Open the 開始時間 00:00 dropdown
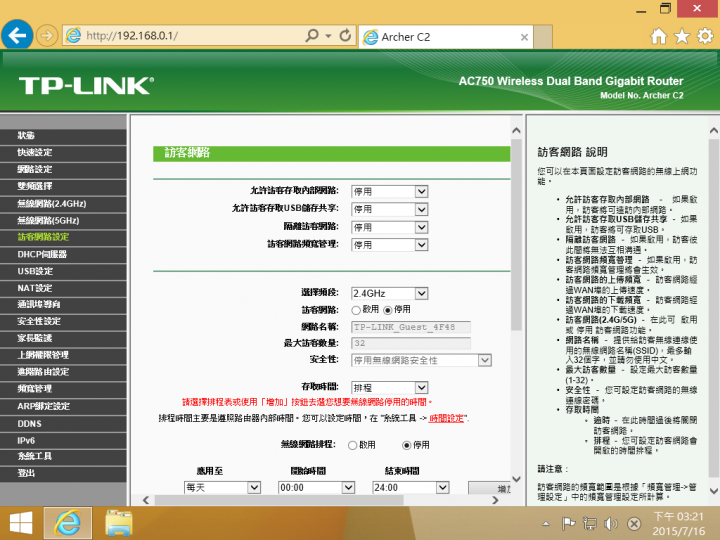The height and width of the screenshot is (540, 720). [316, 488]
